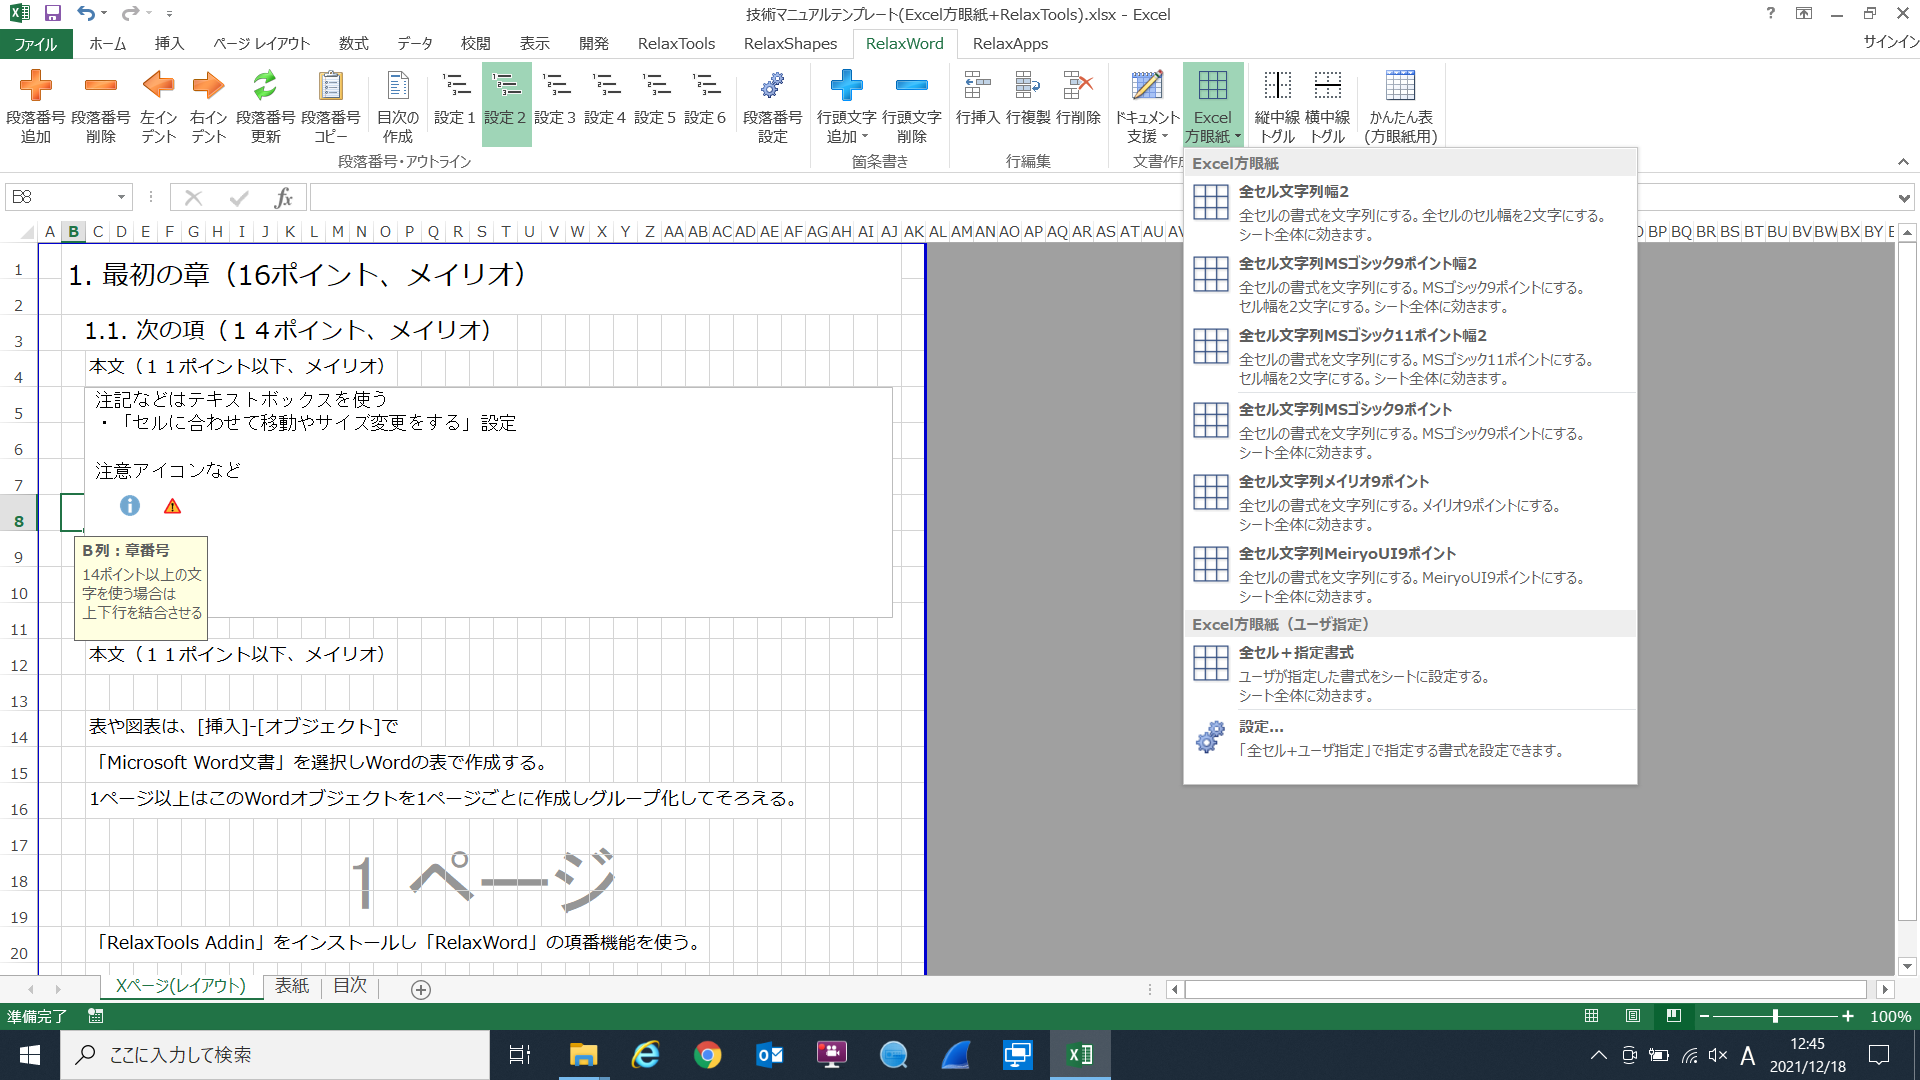
Task: Toggle 縦中線 vertical center line
Action: tap(1277, 87)
